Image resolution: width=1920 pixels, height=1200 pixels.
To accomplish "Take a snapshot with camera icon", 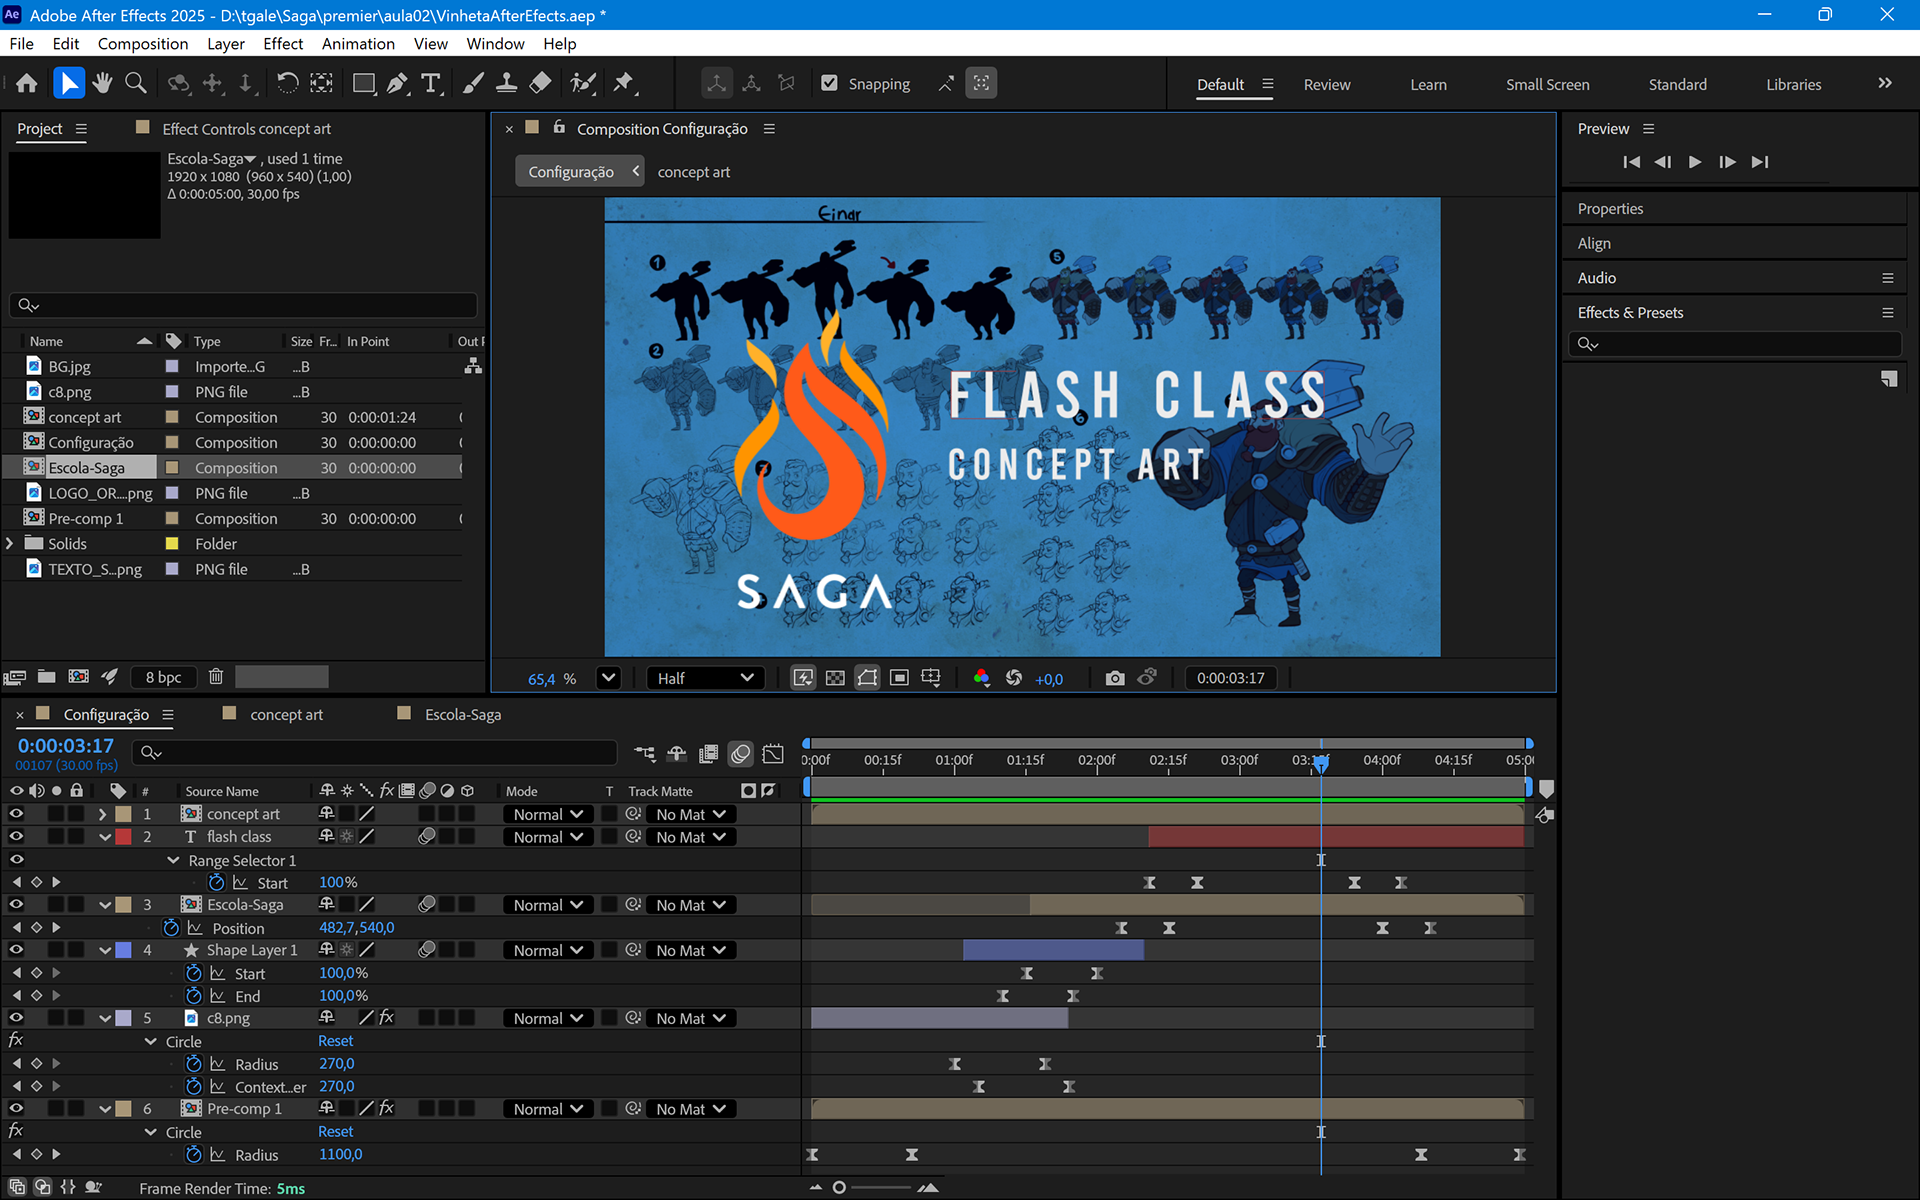I will click(1115, 678).
